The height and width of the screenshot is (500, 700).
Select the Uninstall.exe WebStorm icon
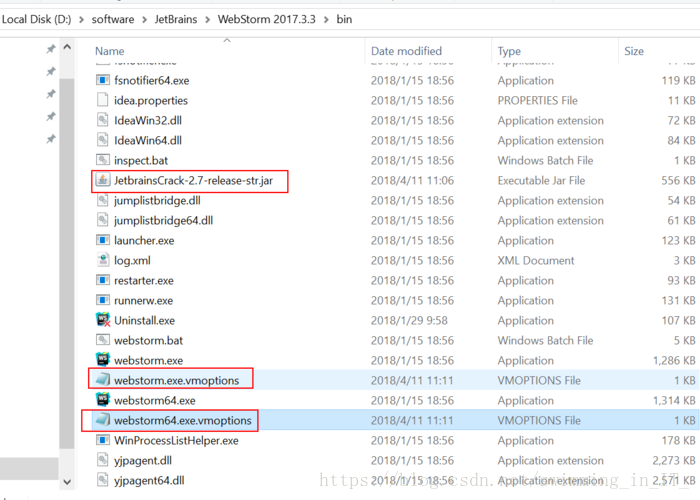tap(103, 320)
